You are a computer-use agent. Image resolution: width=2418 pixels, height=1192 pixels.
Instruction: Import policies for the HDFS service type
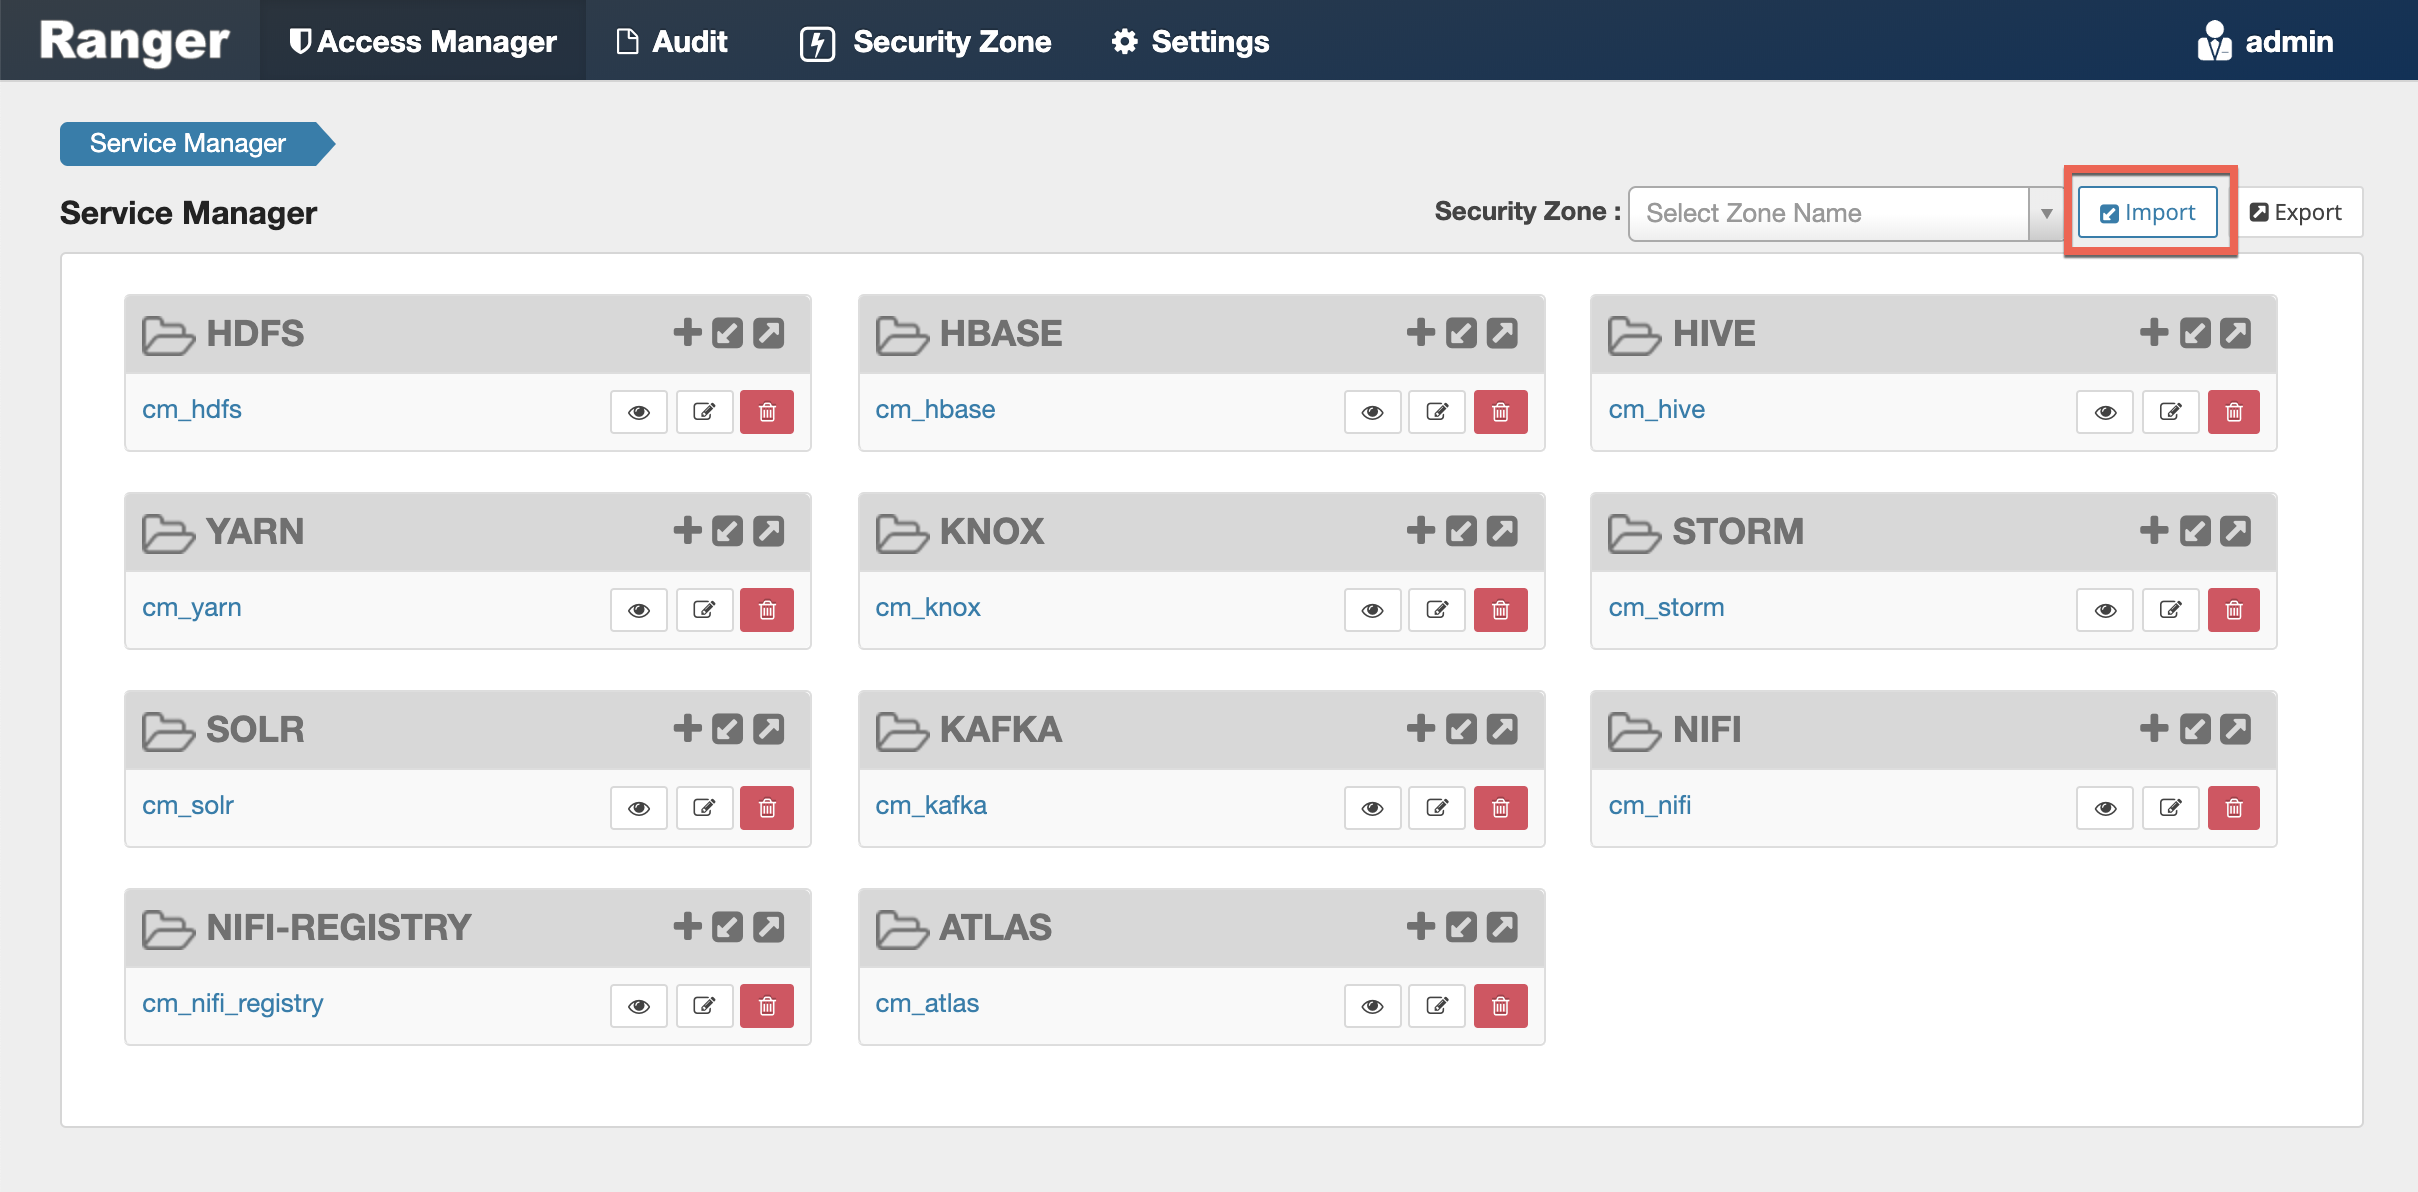click(x=727, y=332)
